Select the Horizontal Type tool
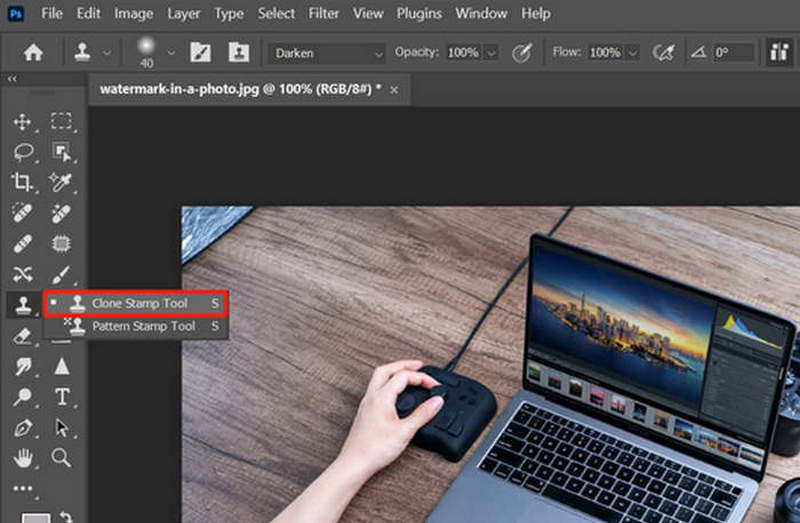This screenshot has width=800, height=523. click(62, 396)
